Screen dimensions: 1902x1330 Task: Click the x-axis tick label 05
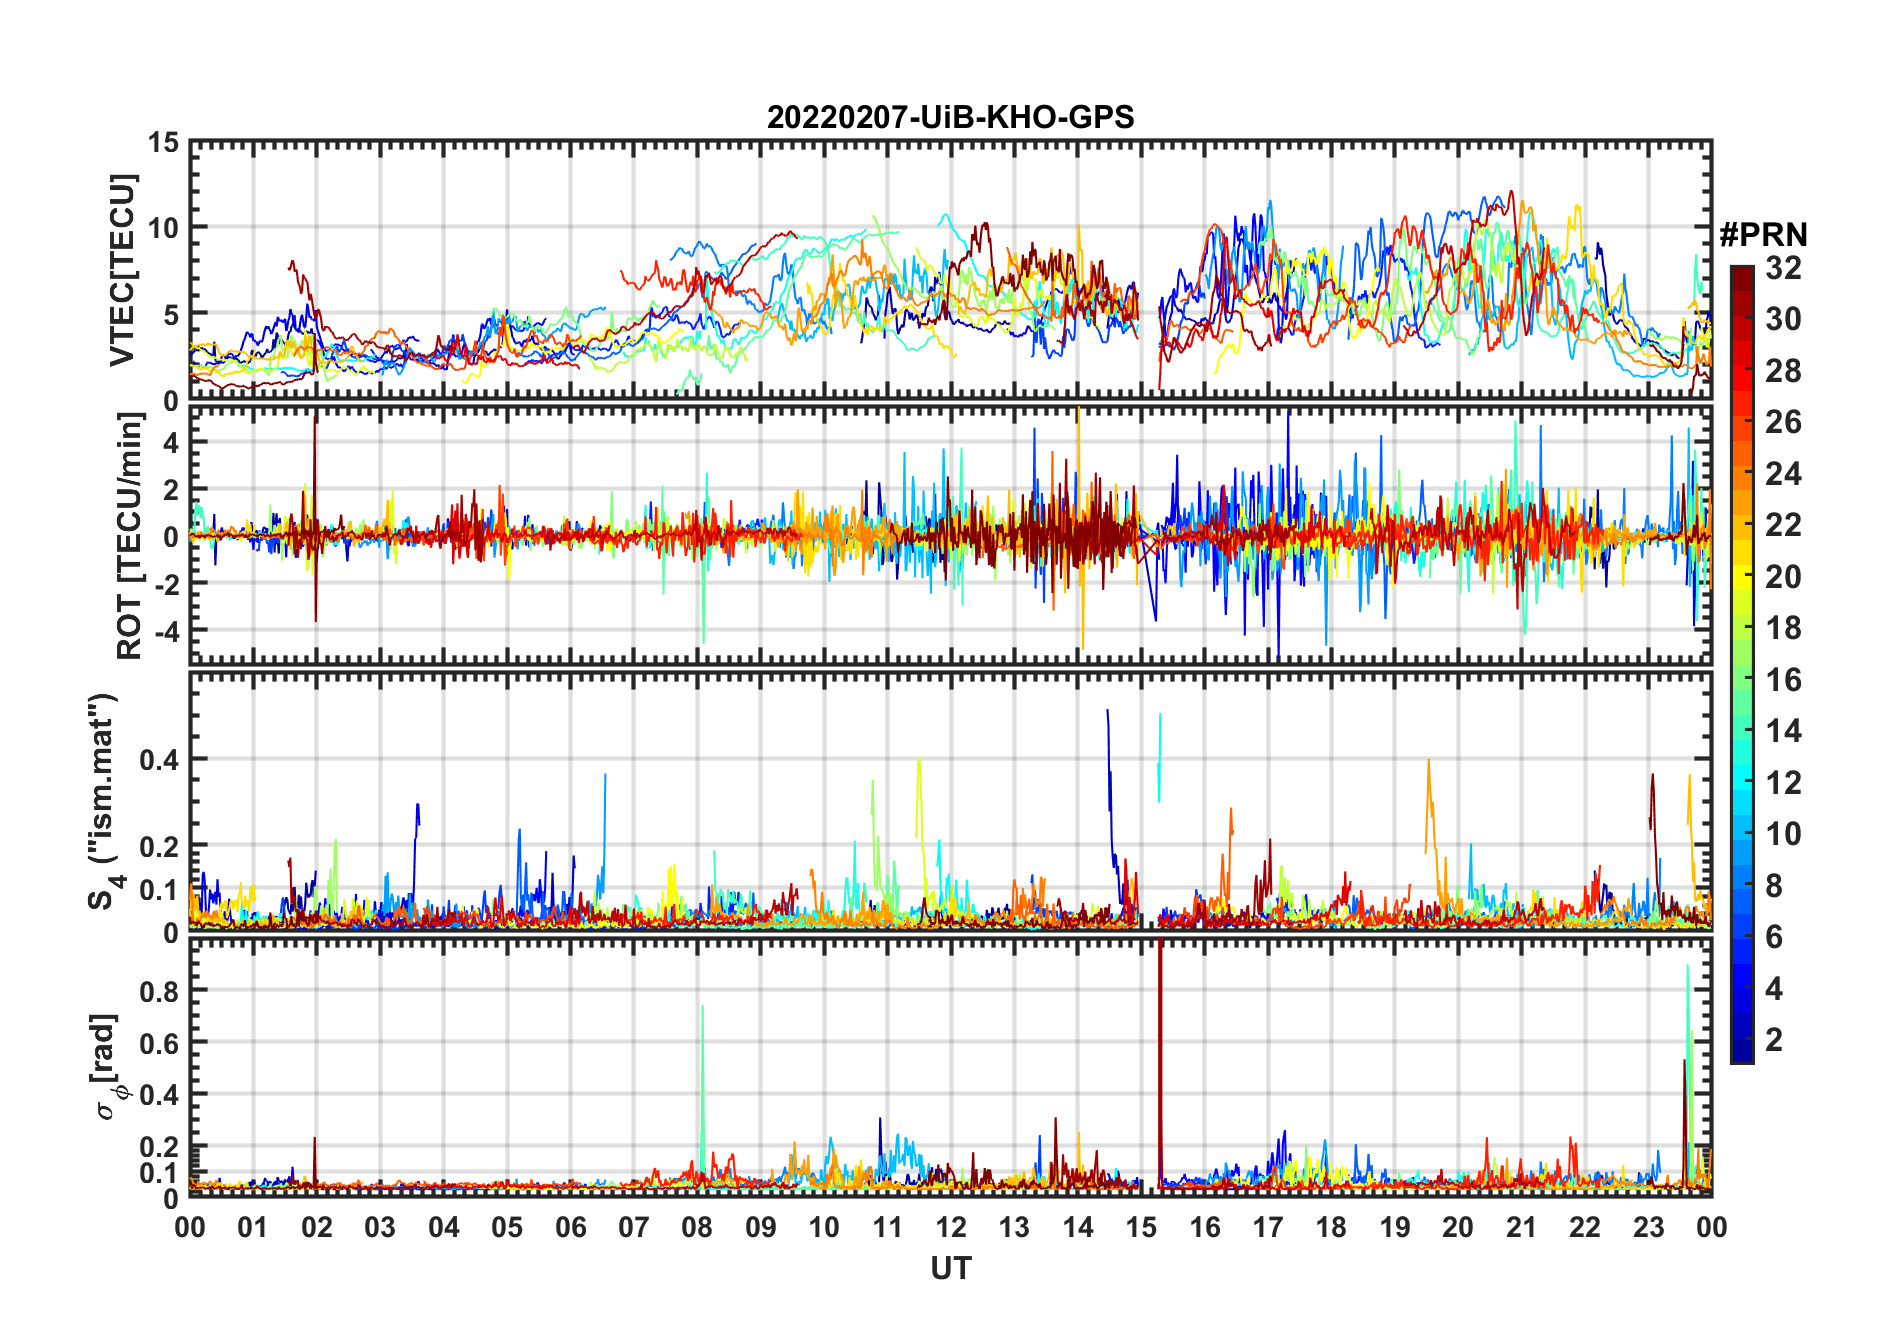pos(507,1227)
